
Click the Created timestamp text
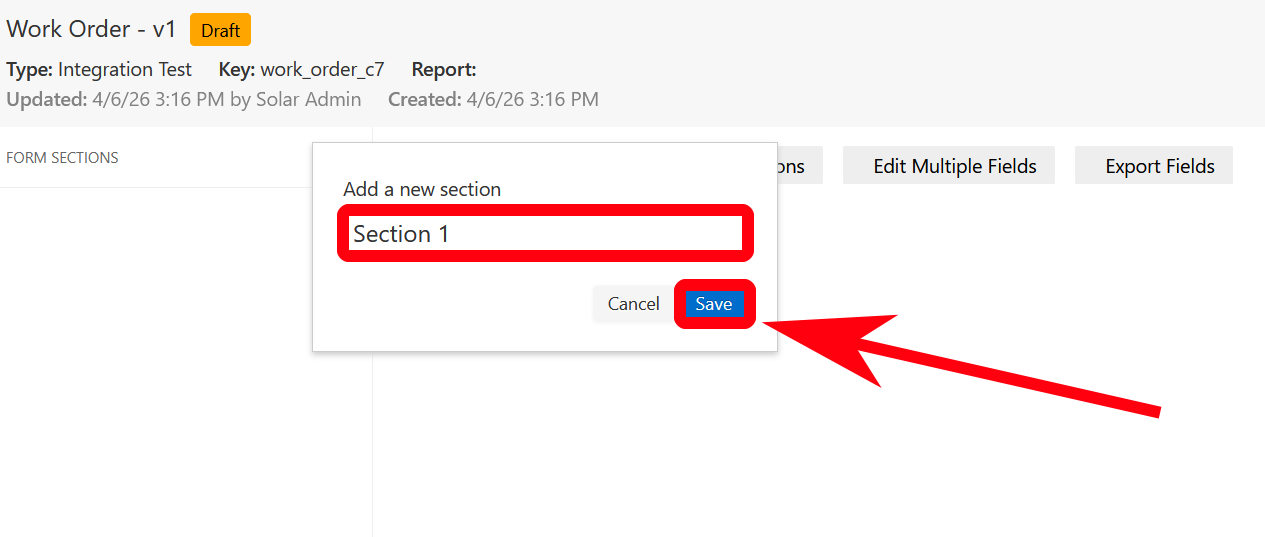point(532,100)
